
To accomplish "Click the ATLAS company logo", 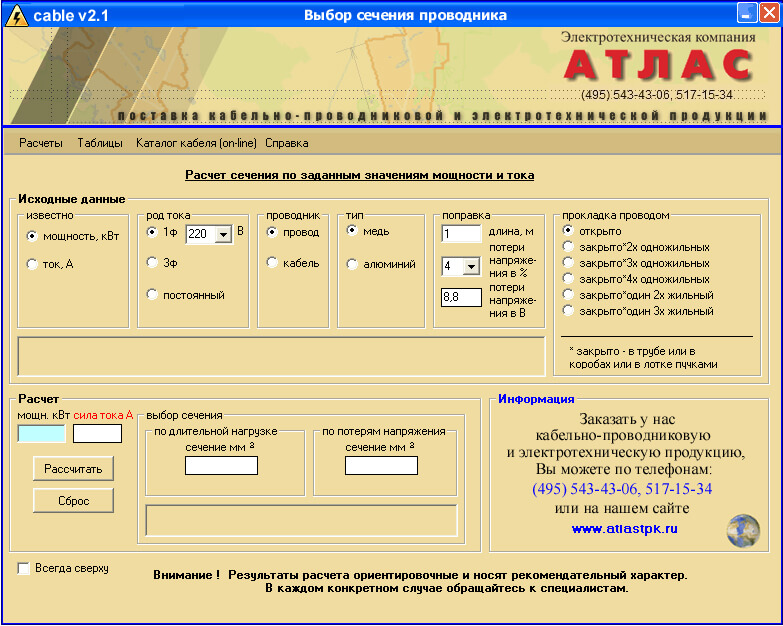I will tap(657, 66).
